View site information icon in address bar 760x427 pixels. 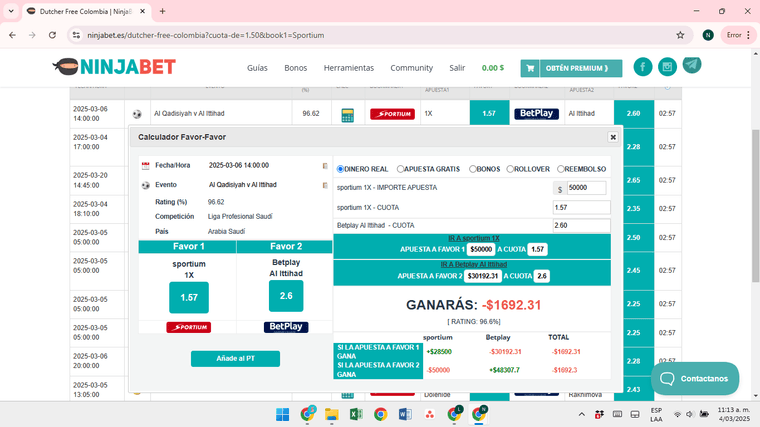coord(76,35)
